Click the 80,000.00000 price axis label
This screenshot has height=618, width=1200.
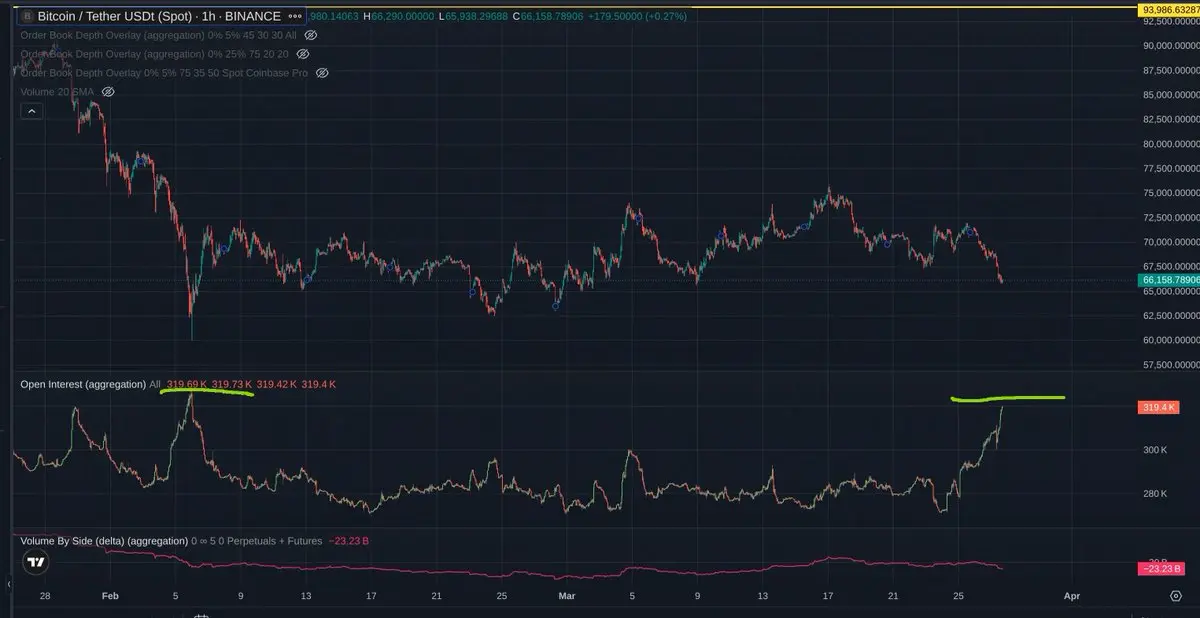click(x=1169, y=144)
